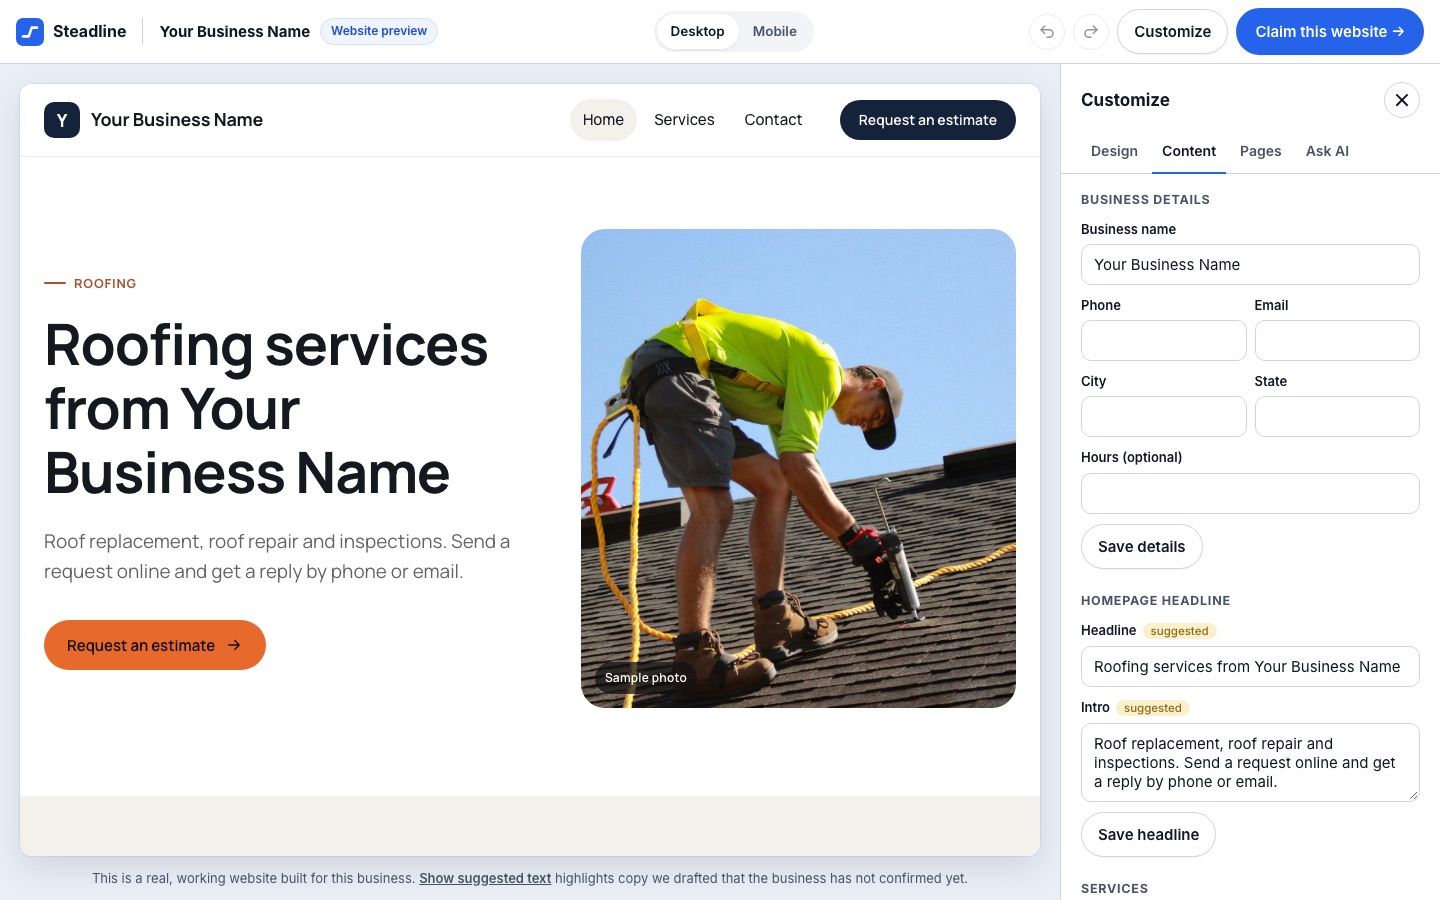Click the suggested tag beside Intro

coord(1153,708)
